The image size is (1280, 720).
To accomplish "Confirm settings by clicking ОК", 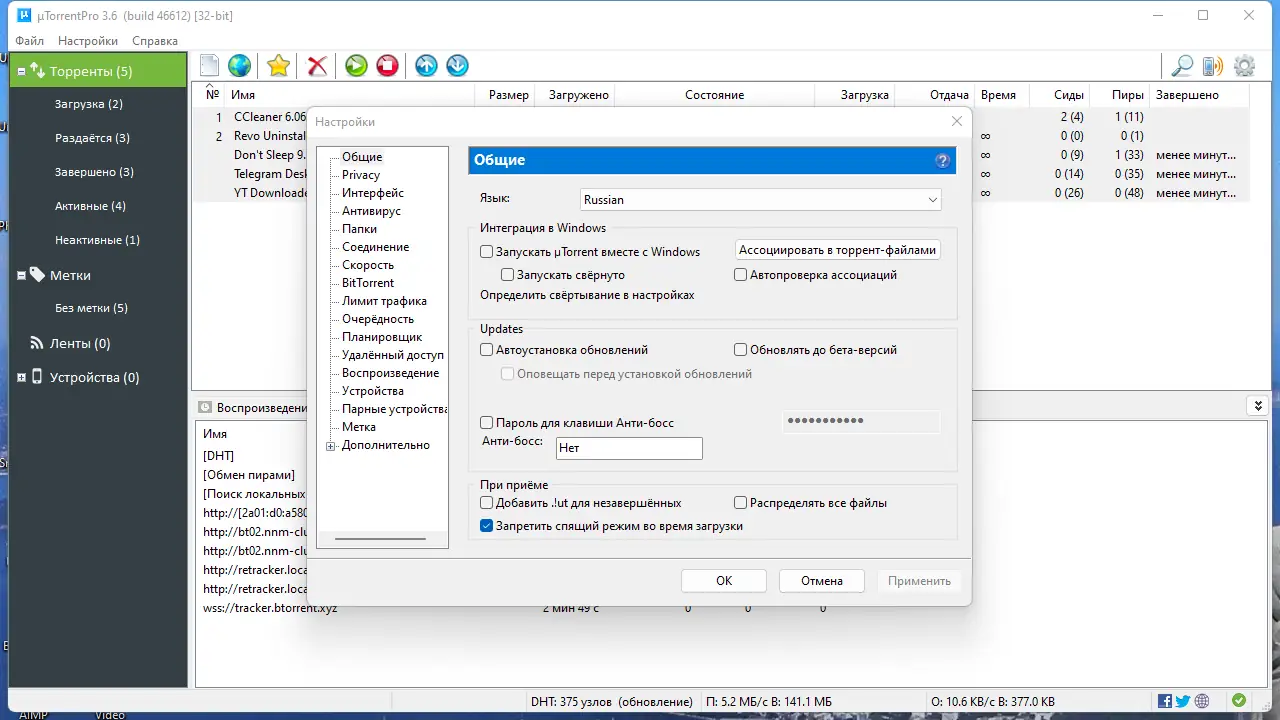I will (x=723, y=580).
